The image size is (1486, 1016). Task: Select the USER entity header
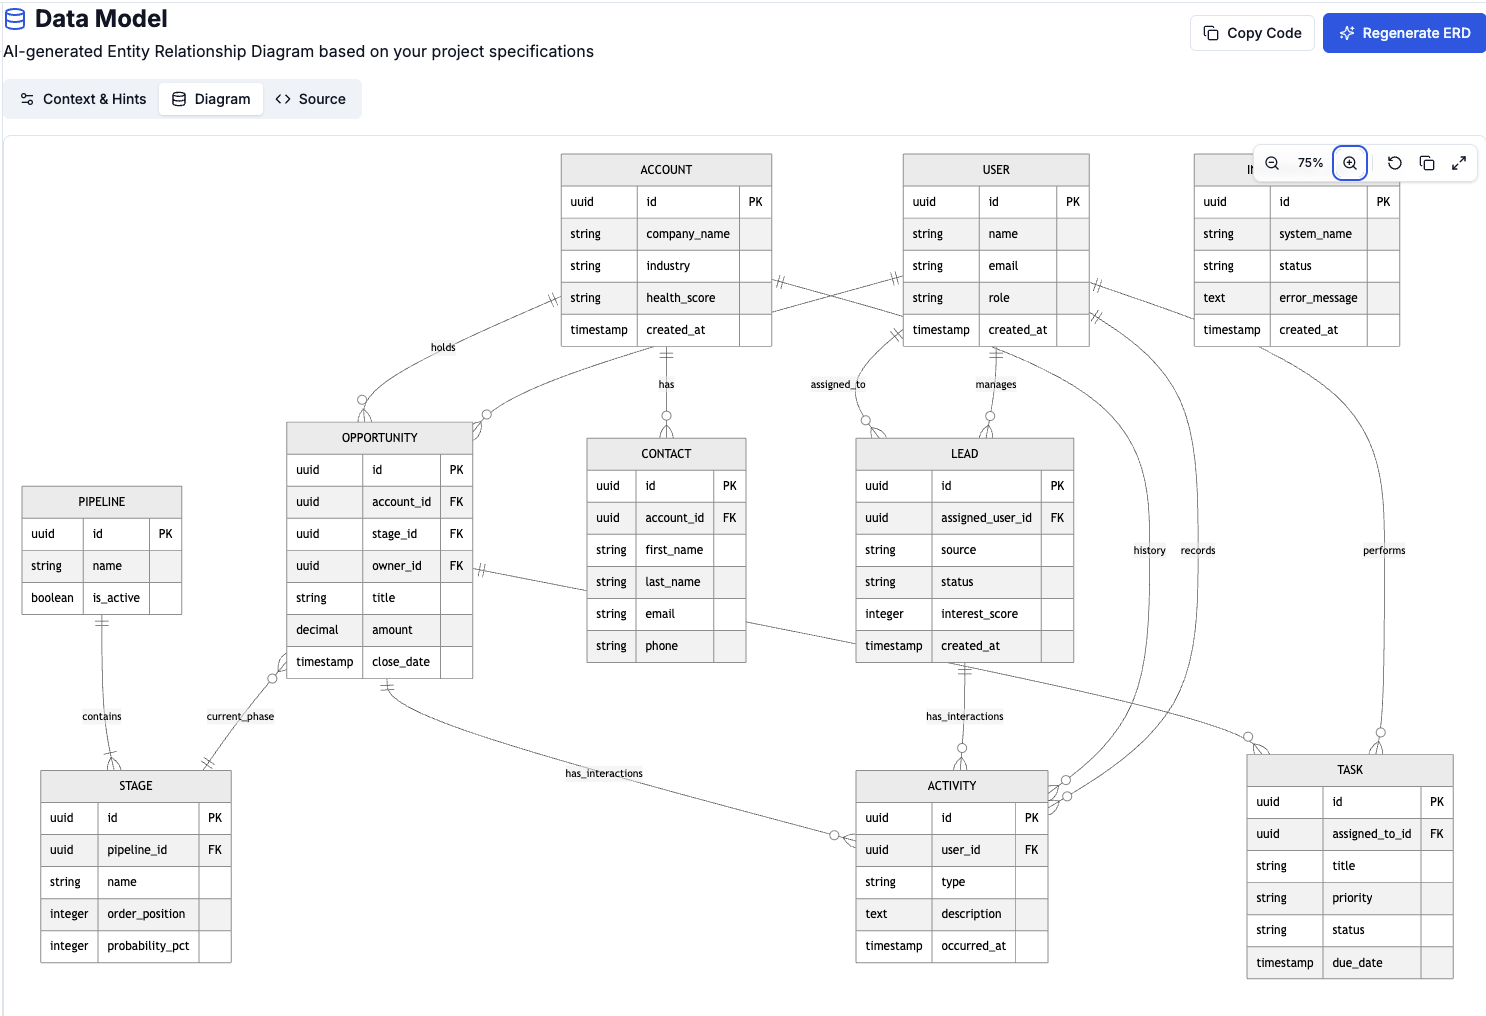click(996, 170)
